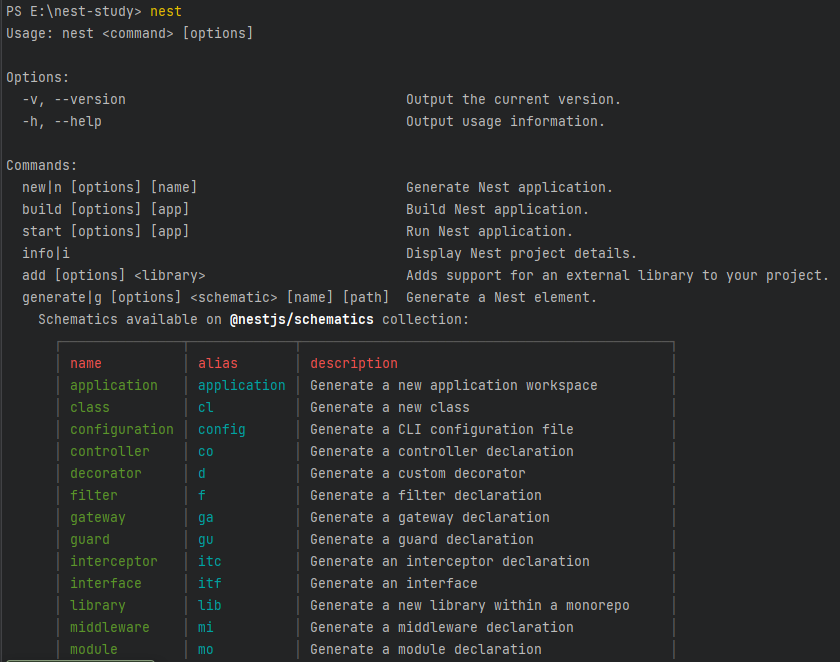Screen dimensions: 840x662
Task: Click 'add [options] <library>' command
Action: click(x=114, y=275)
